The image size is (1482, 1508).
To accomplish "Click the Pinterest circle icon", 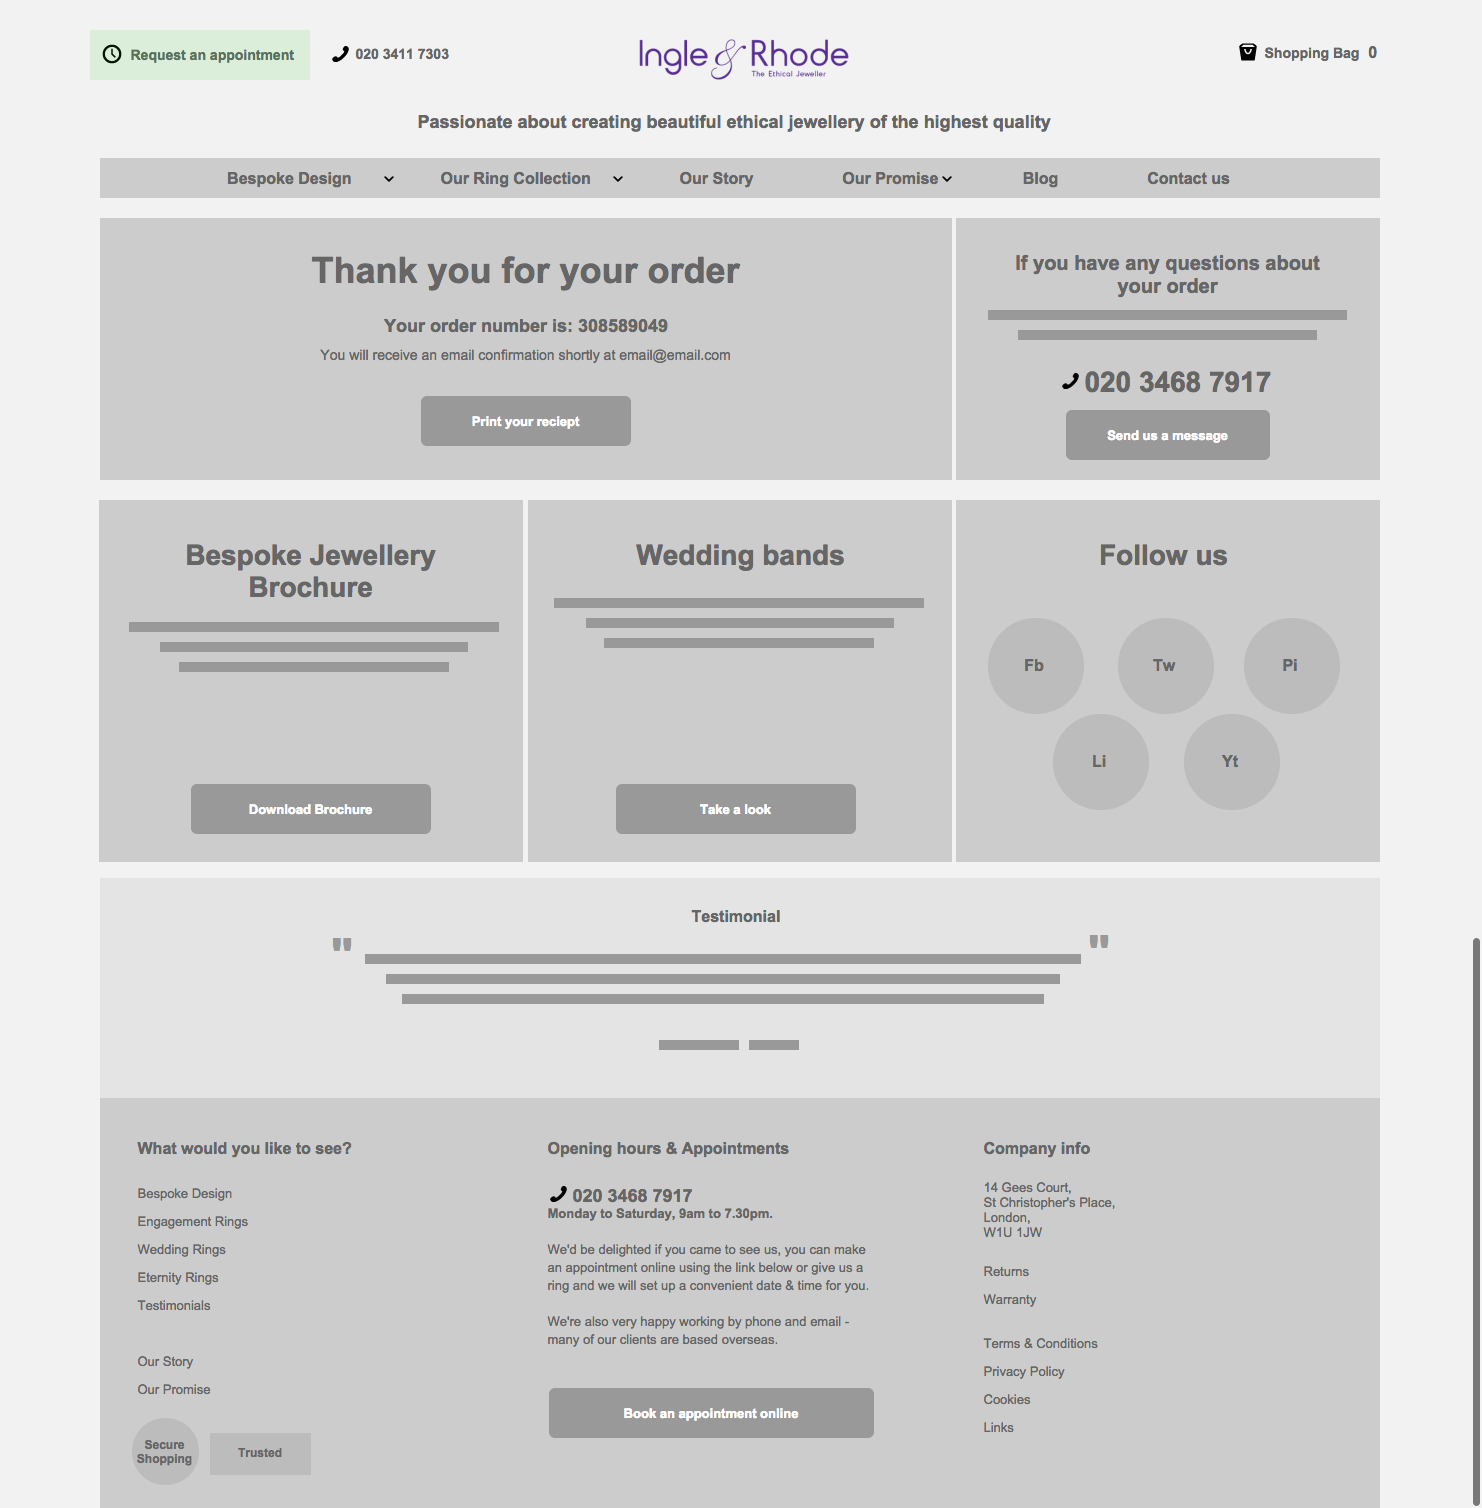I will (x=1291, y=666).
